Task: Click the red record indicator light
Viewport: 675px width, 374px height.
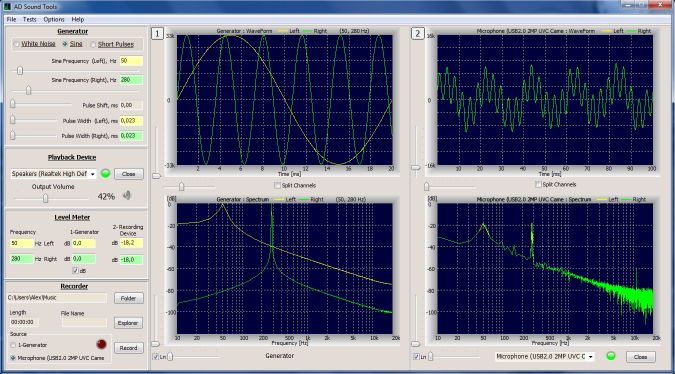Action: [x=101, y=344]
